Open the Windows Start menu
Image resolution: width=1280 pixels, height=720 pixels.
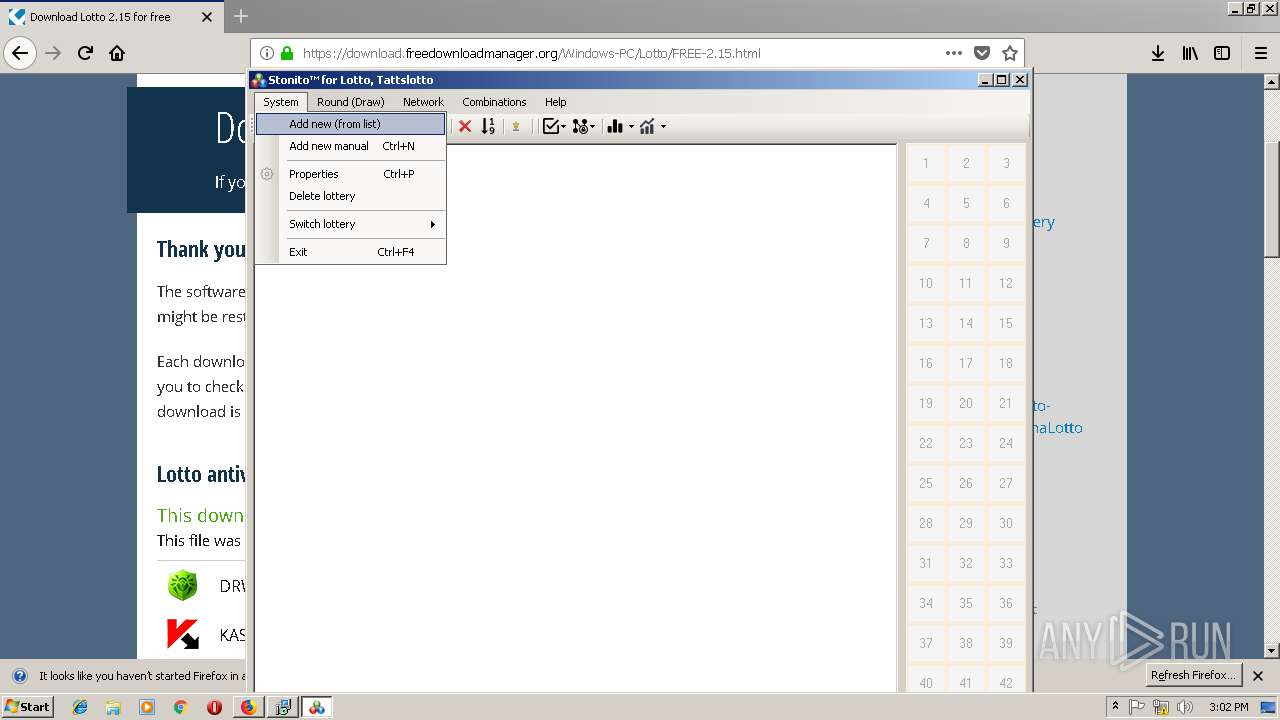click(x=28, y=707)
